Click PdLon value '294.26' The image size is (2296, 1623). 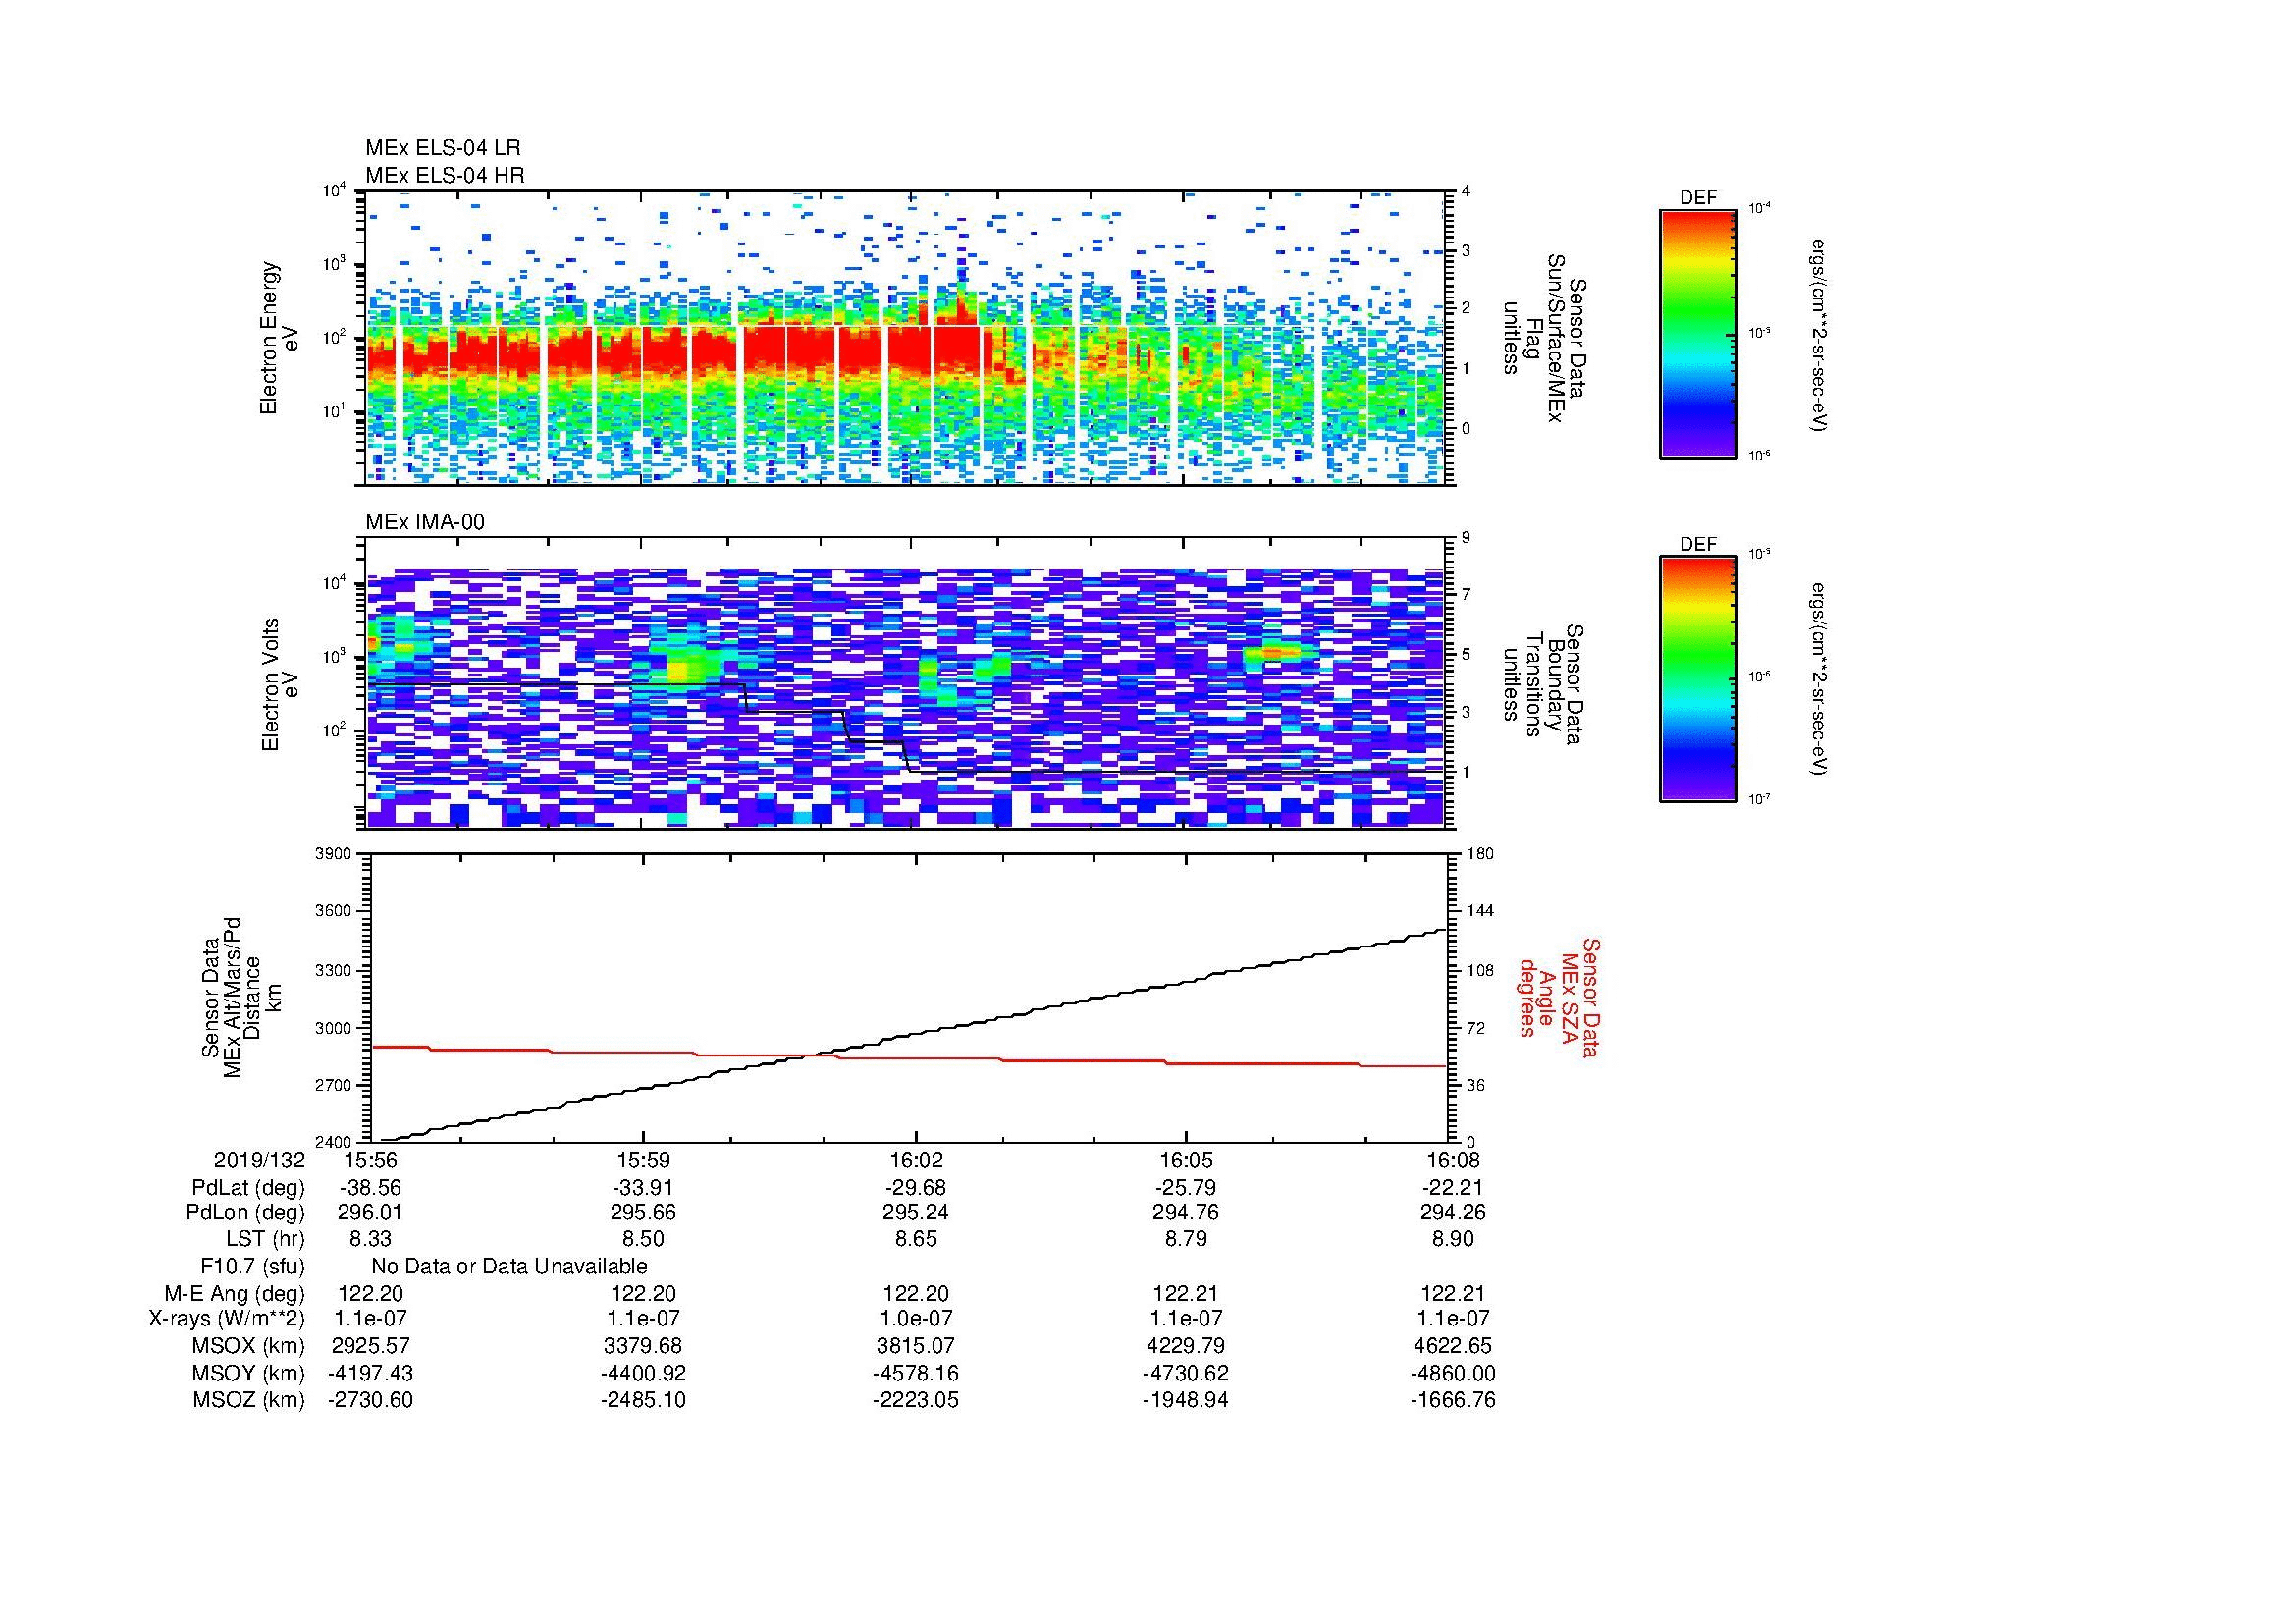(x=1453, y=1213)
